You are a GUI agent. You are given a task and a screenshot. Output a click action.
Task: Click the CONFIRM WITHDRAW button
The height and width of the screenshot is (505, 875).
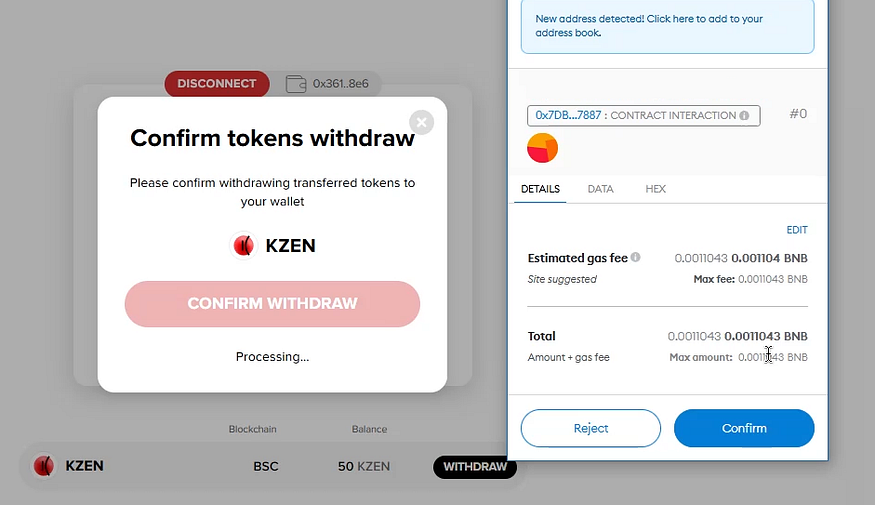[272, 304]
